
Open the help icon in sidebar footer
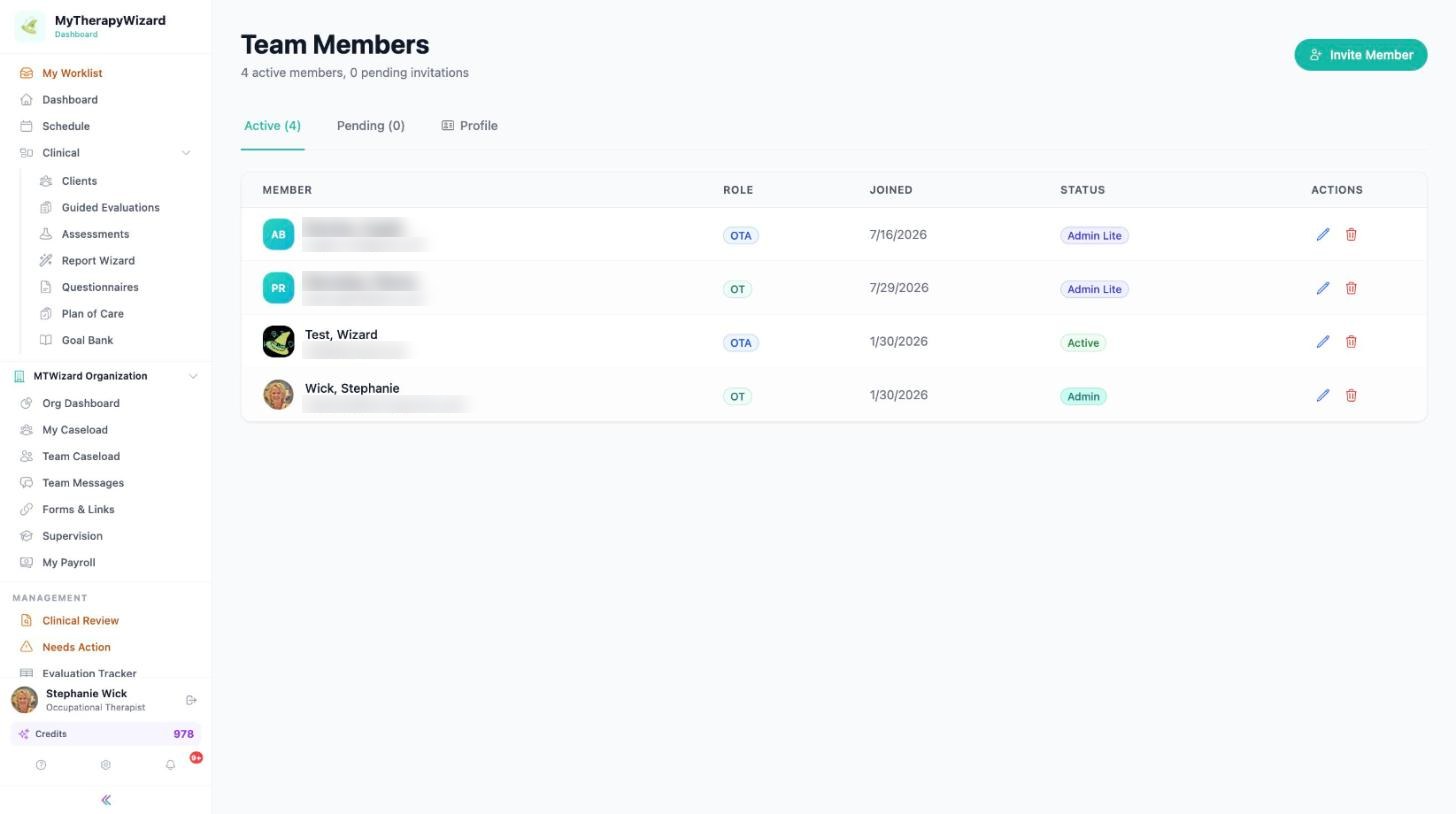[x=41, y=765]
